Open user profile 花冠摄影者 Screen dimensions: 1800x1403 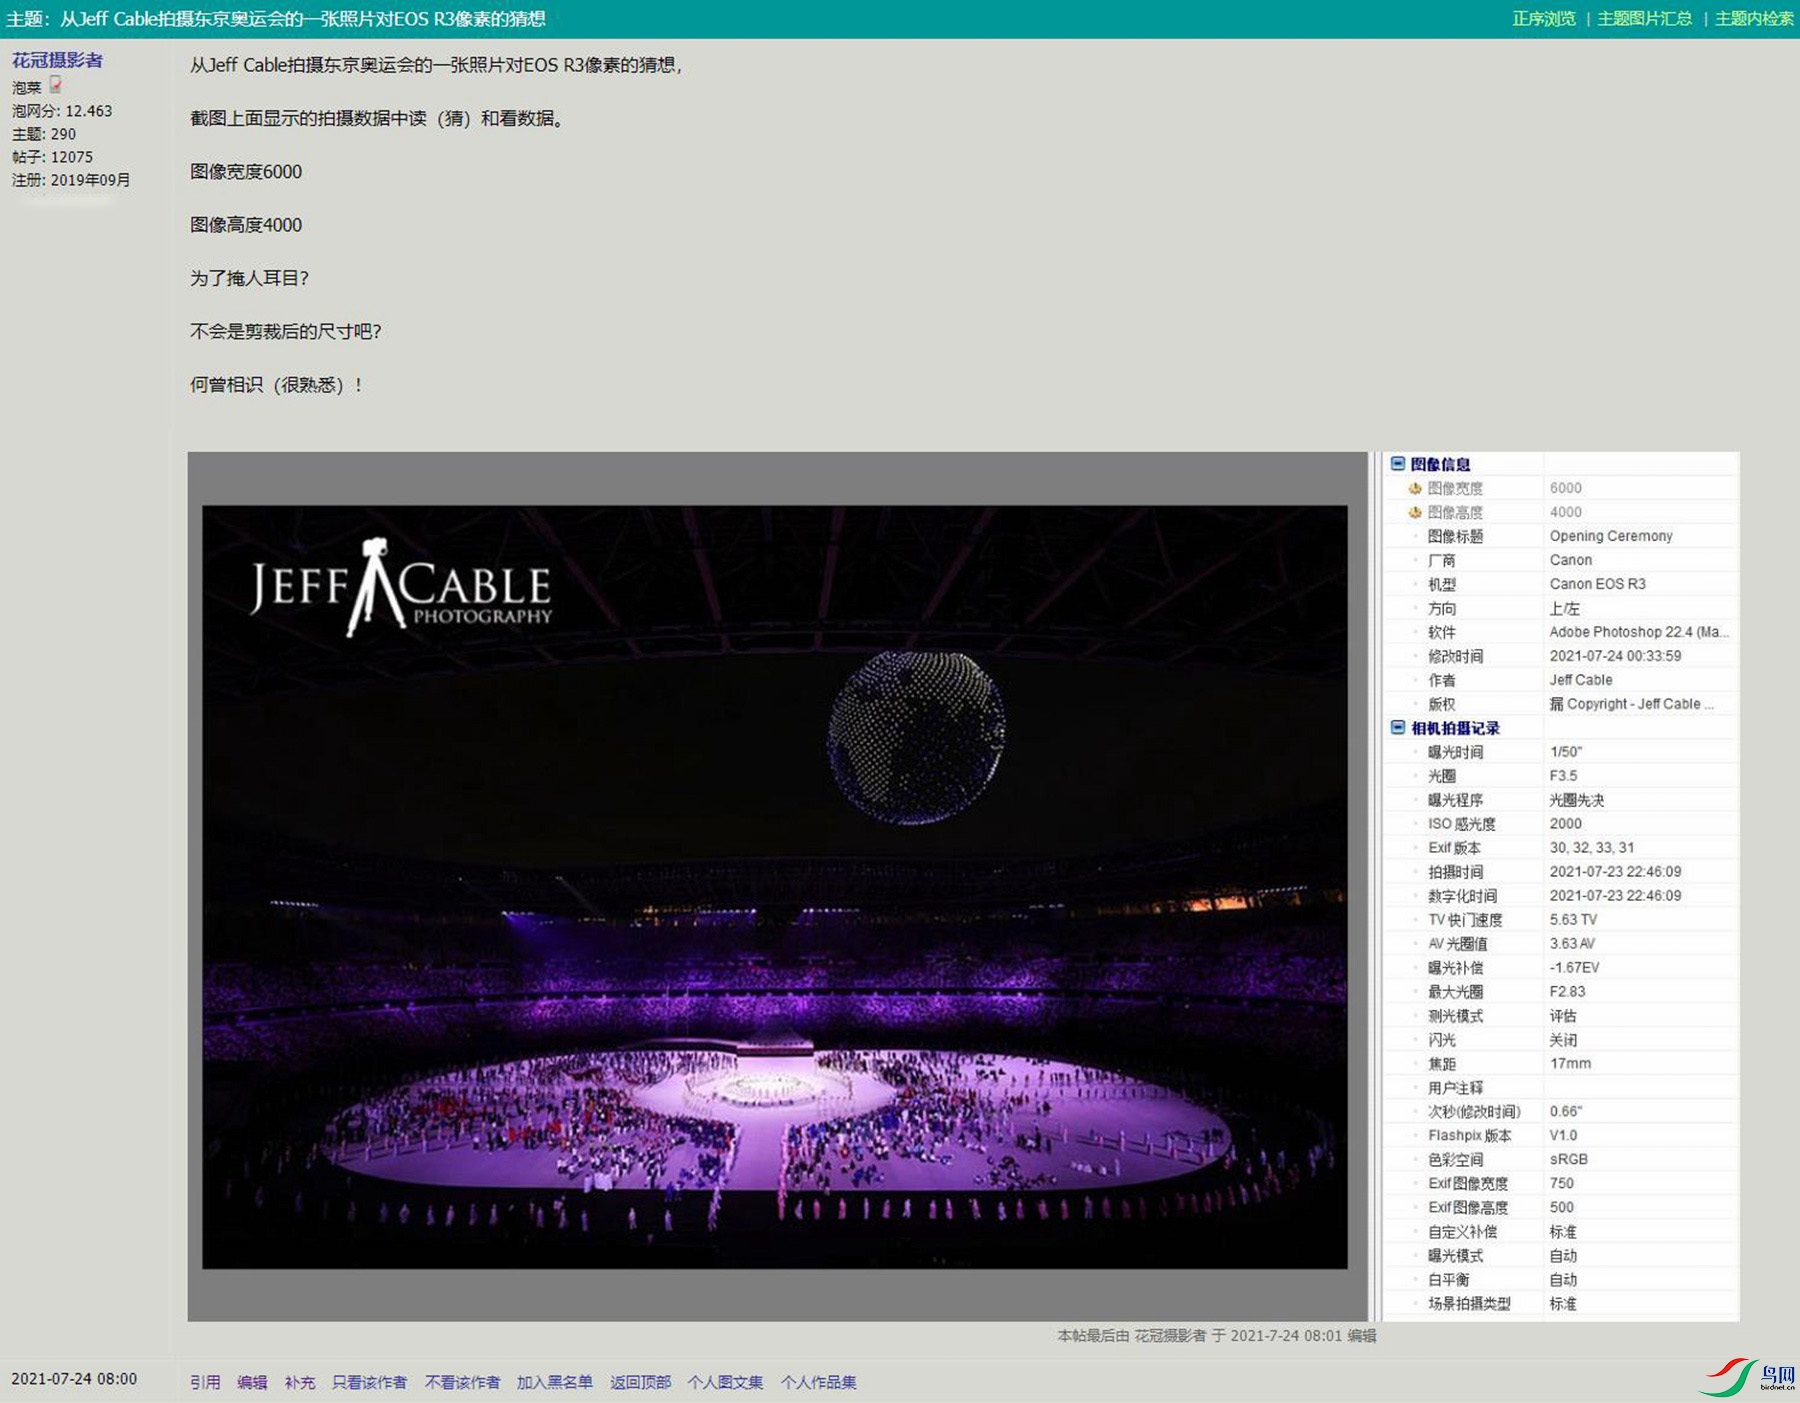click(57, 60)
